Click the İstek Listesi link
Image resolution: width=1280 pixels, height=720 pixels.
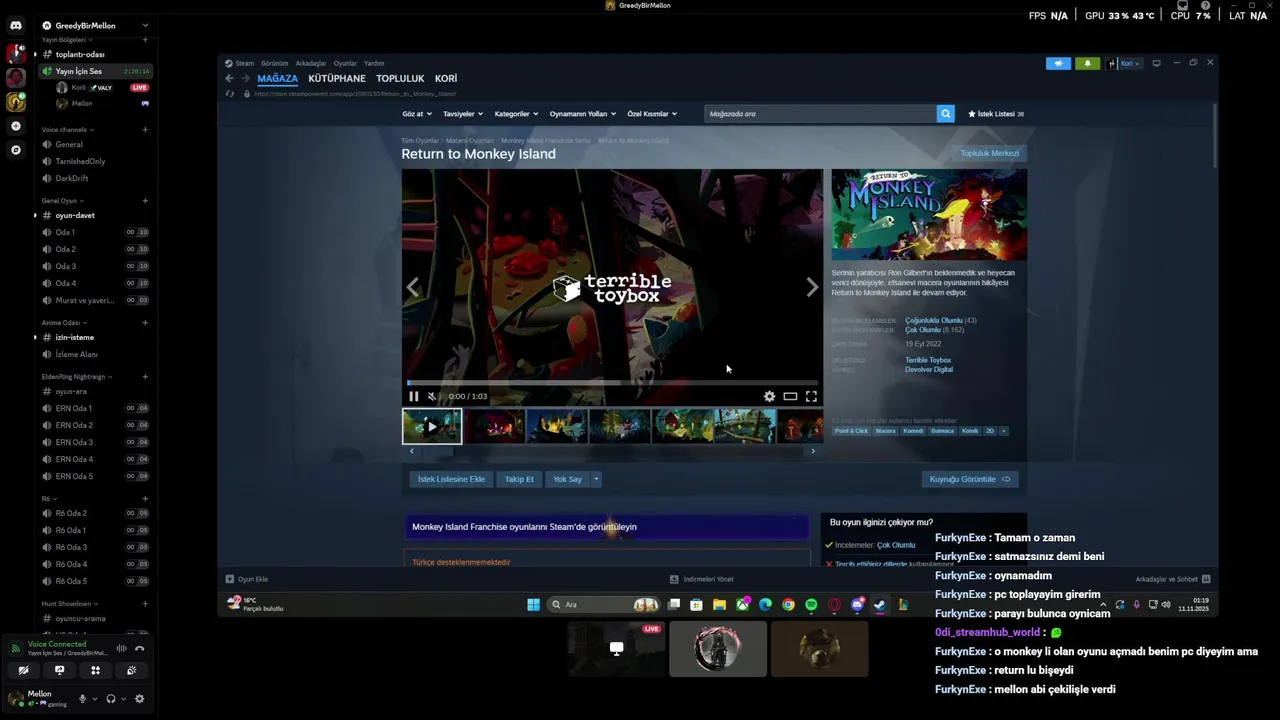click(x=995, y=114)
